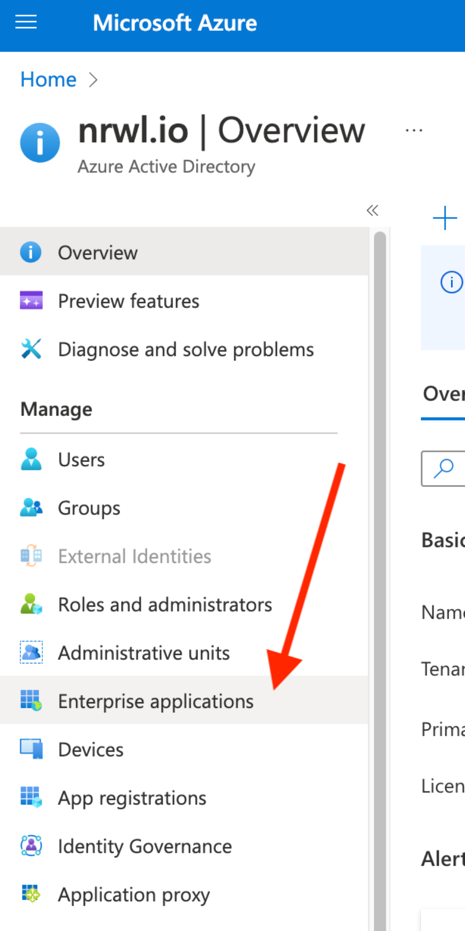Collapse the sidebar with double chevron
This screenshot has width=465, height=931.
(x=372, y=210)
